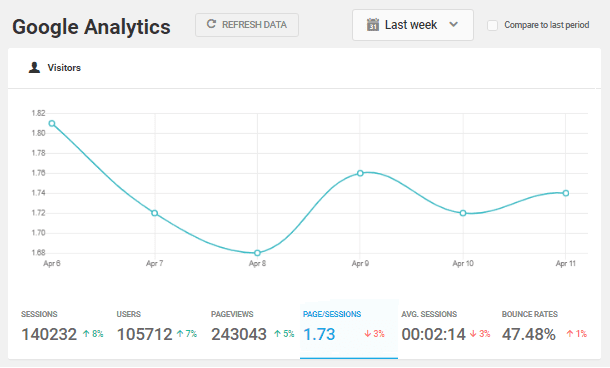610x368 pixels.
Task: Click the Apr 8 data point on chart
Action: pyautogui.click(x=257, y=253)
